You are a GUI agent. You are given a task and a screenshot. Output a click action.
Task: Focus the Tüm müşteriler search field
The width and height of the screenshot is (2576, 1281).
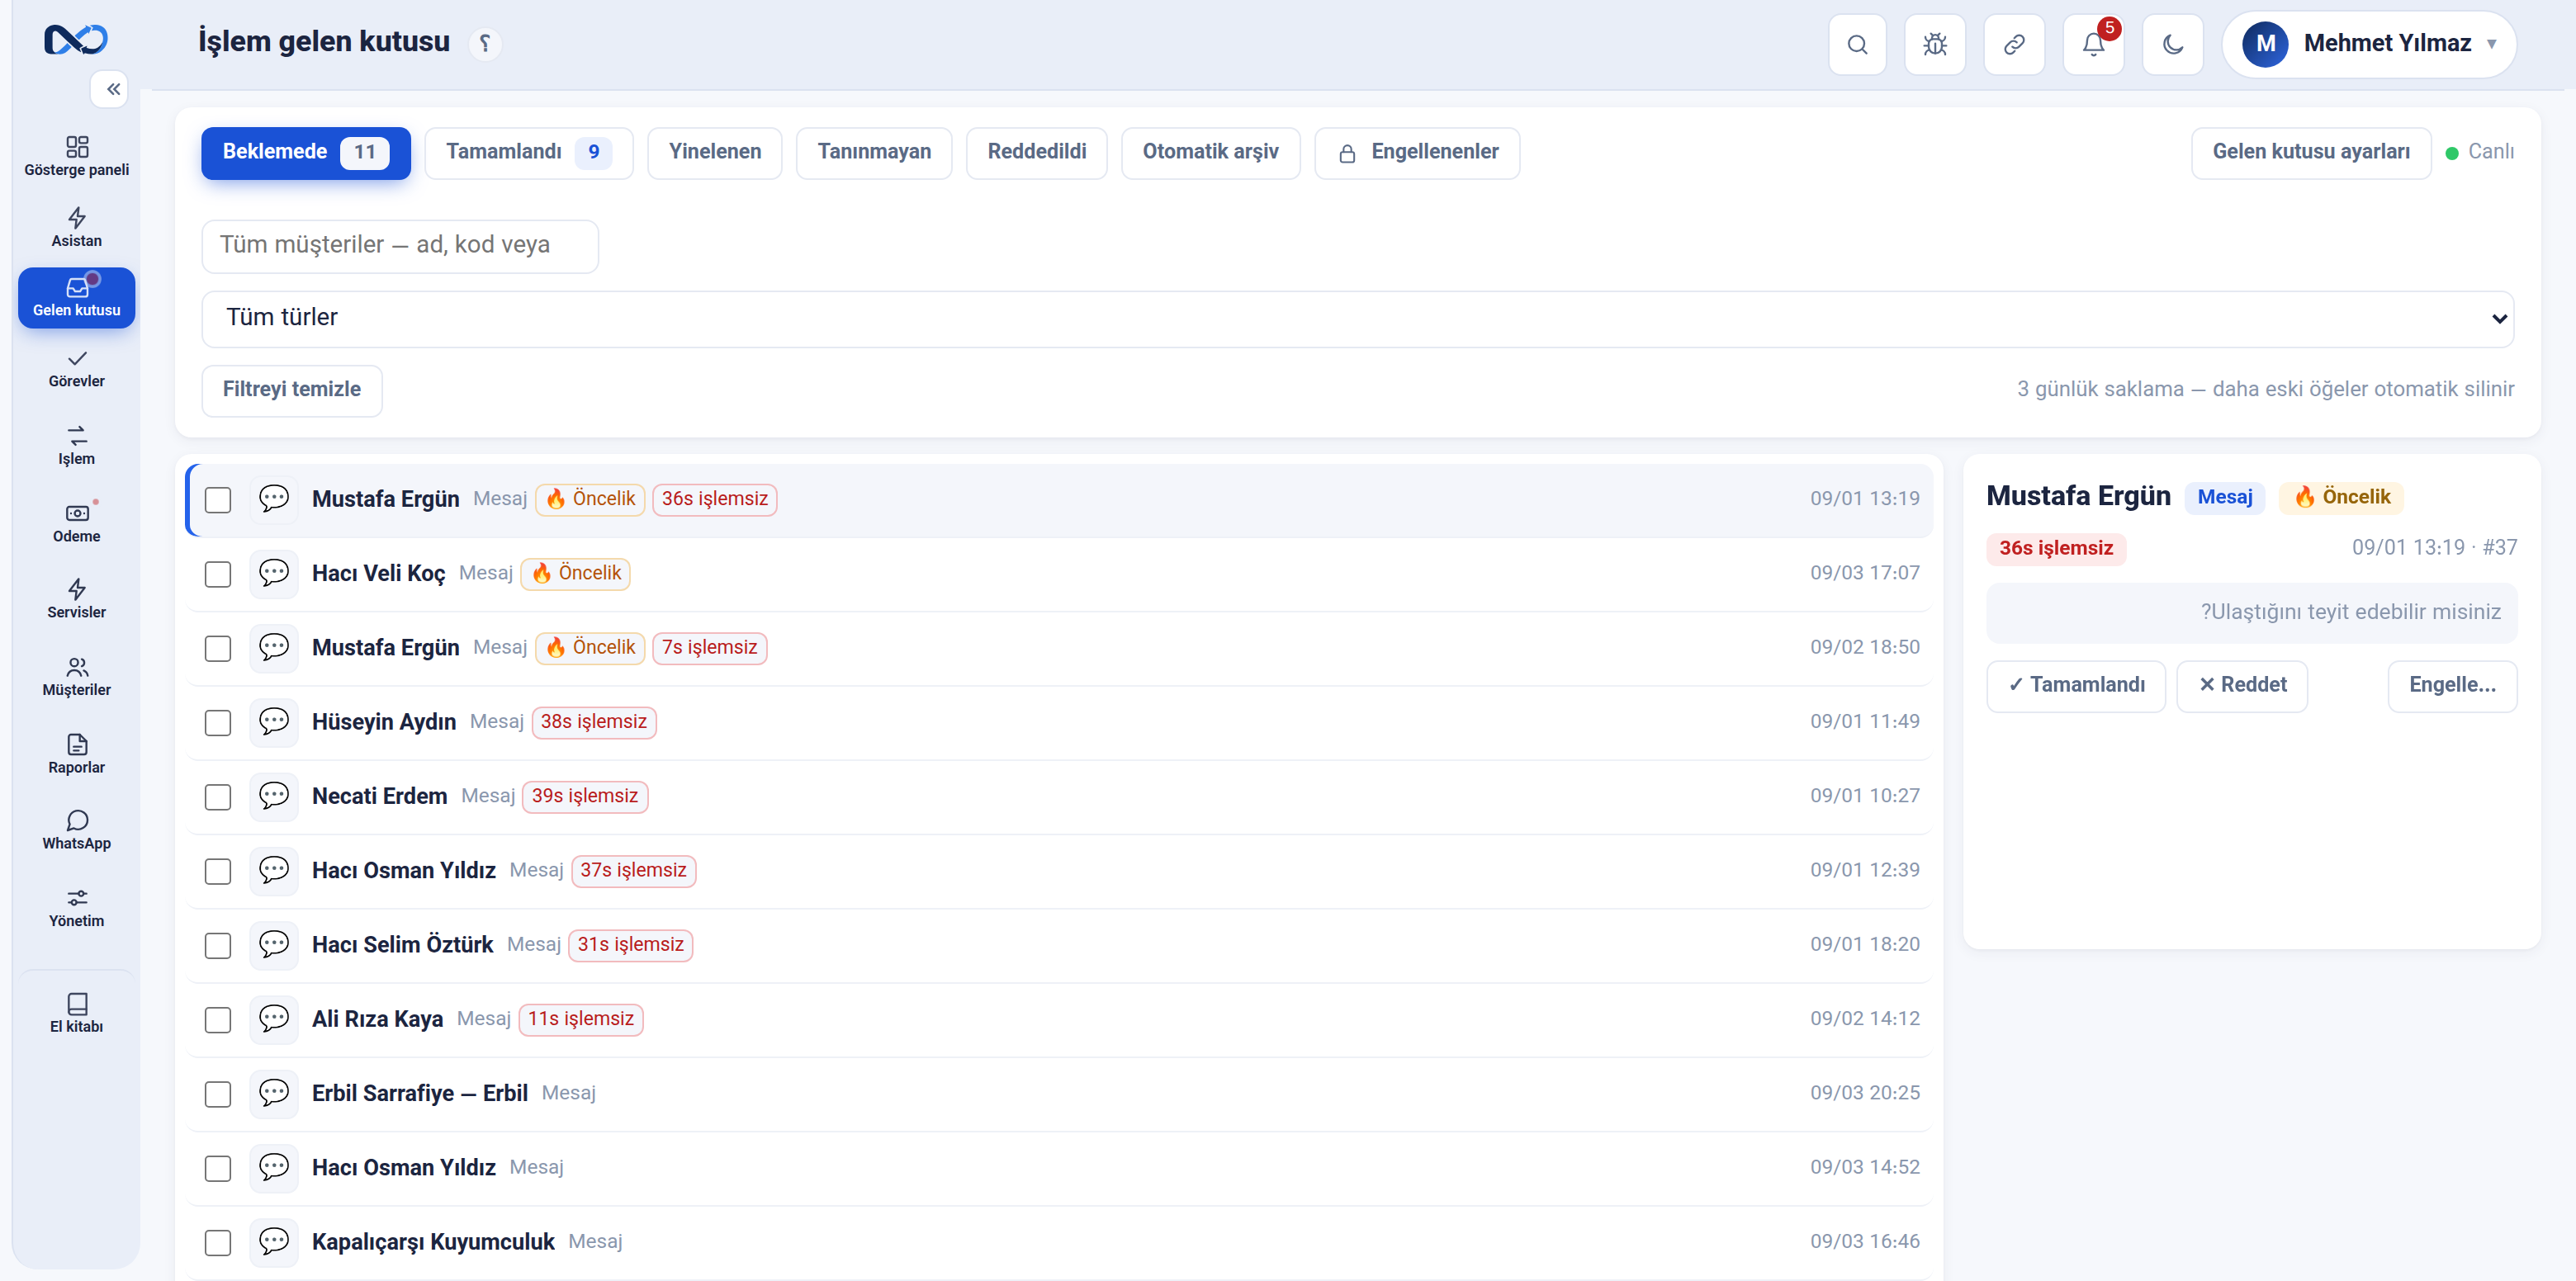[x=400, y=246]
